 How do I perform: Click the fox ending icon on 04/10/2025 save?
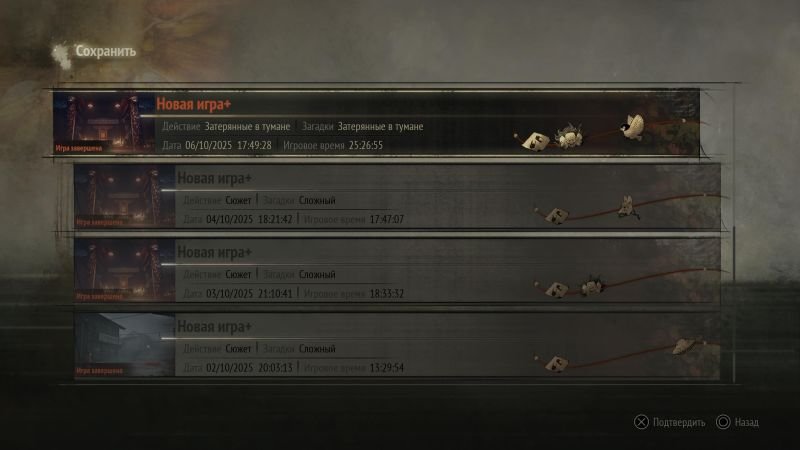(x=628, y=208)
